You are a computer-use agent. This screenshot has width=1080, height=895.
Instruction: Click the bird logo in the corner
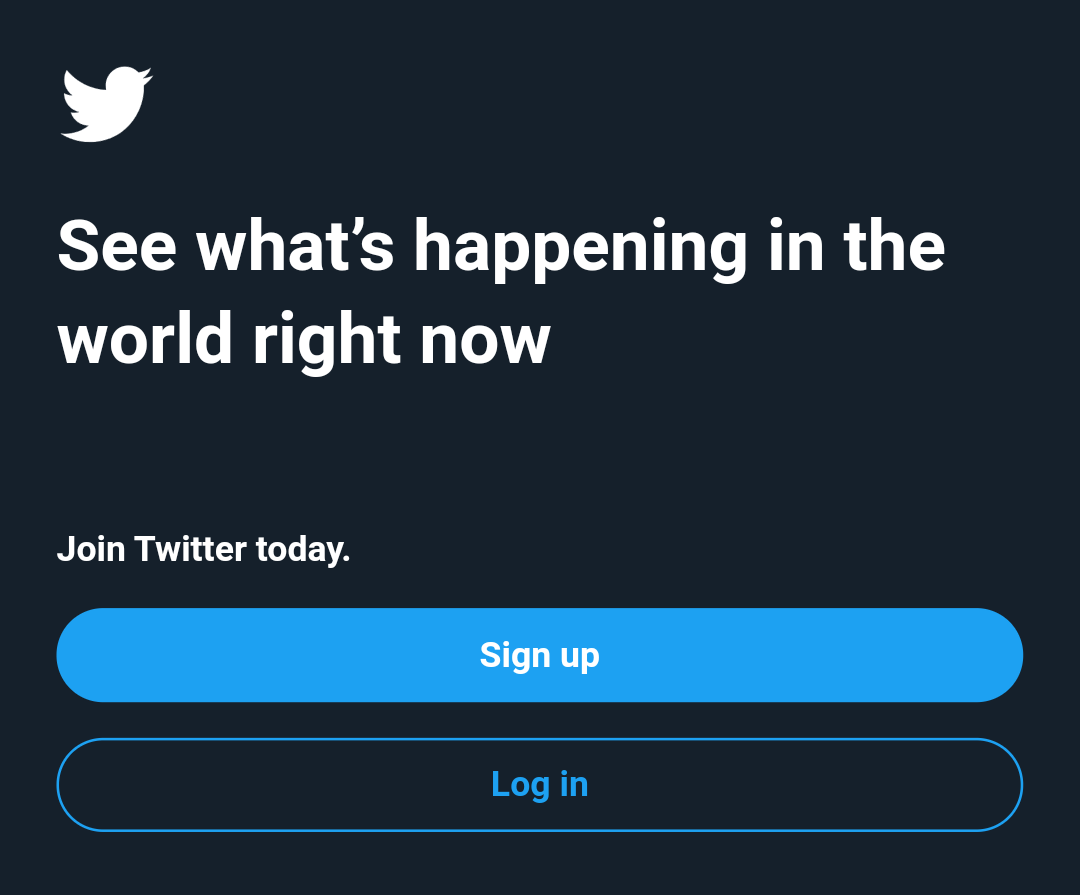(106, 104)
